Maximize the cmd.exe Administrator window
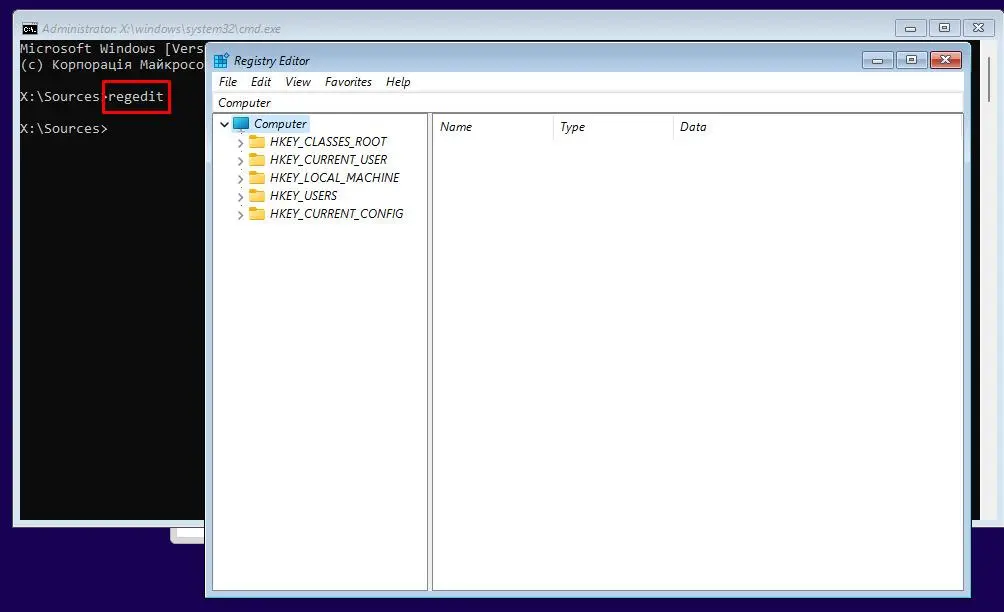Viewport: 1004px width, 612px height. 944,28
